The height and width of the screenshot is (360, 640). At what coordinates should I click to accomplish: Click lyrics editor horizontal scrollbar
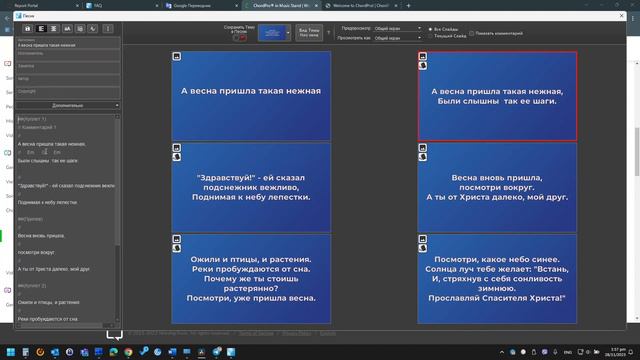(61, 325)
